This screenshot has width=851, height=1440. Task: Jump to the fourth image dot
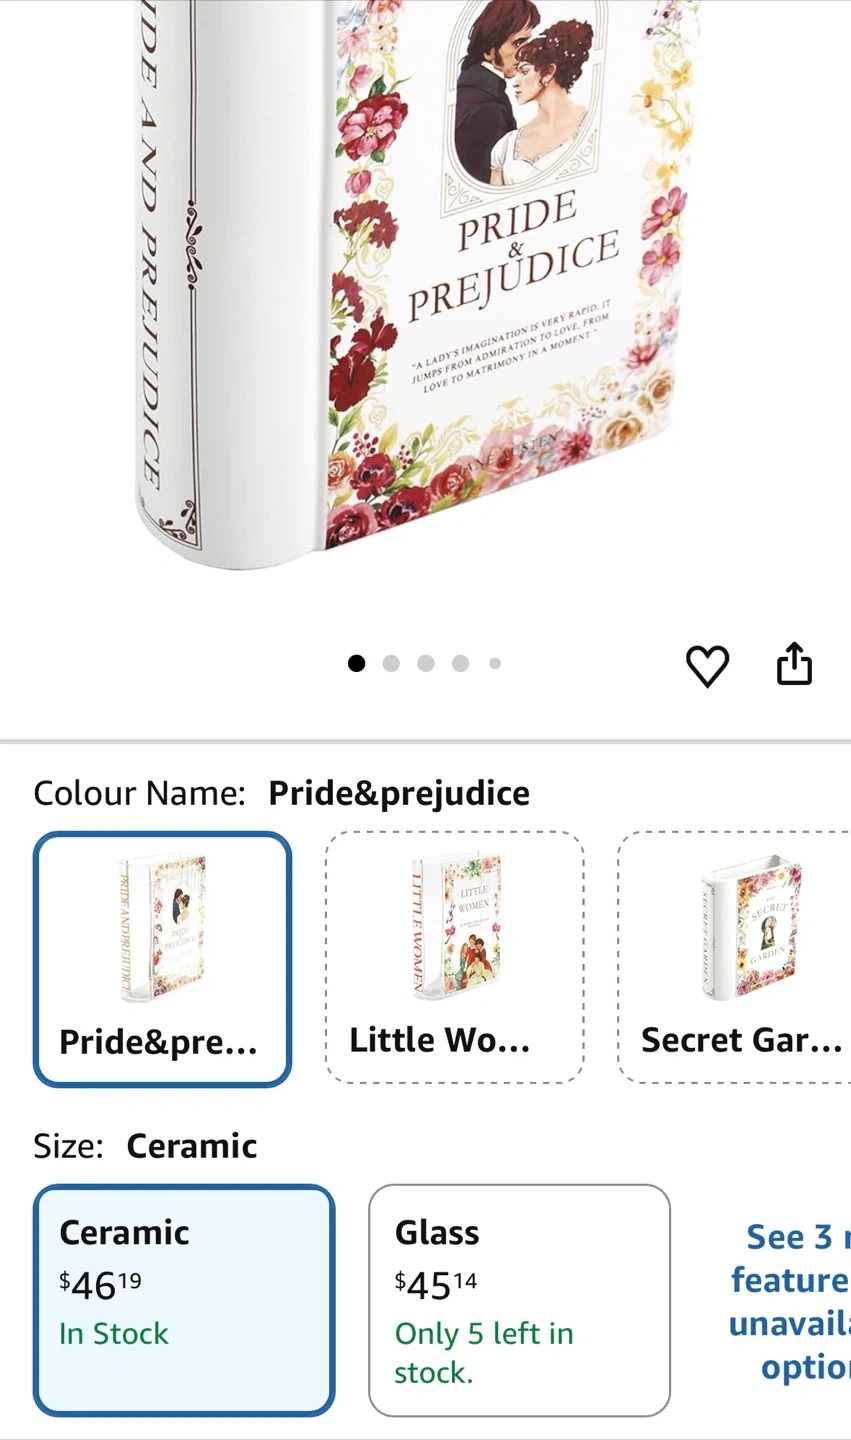click(x=460, y=663)
